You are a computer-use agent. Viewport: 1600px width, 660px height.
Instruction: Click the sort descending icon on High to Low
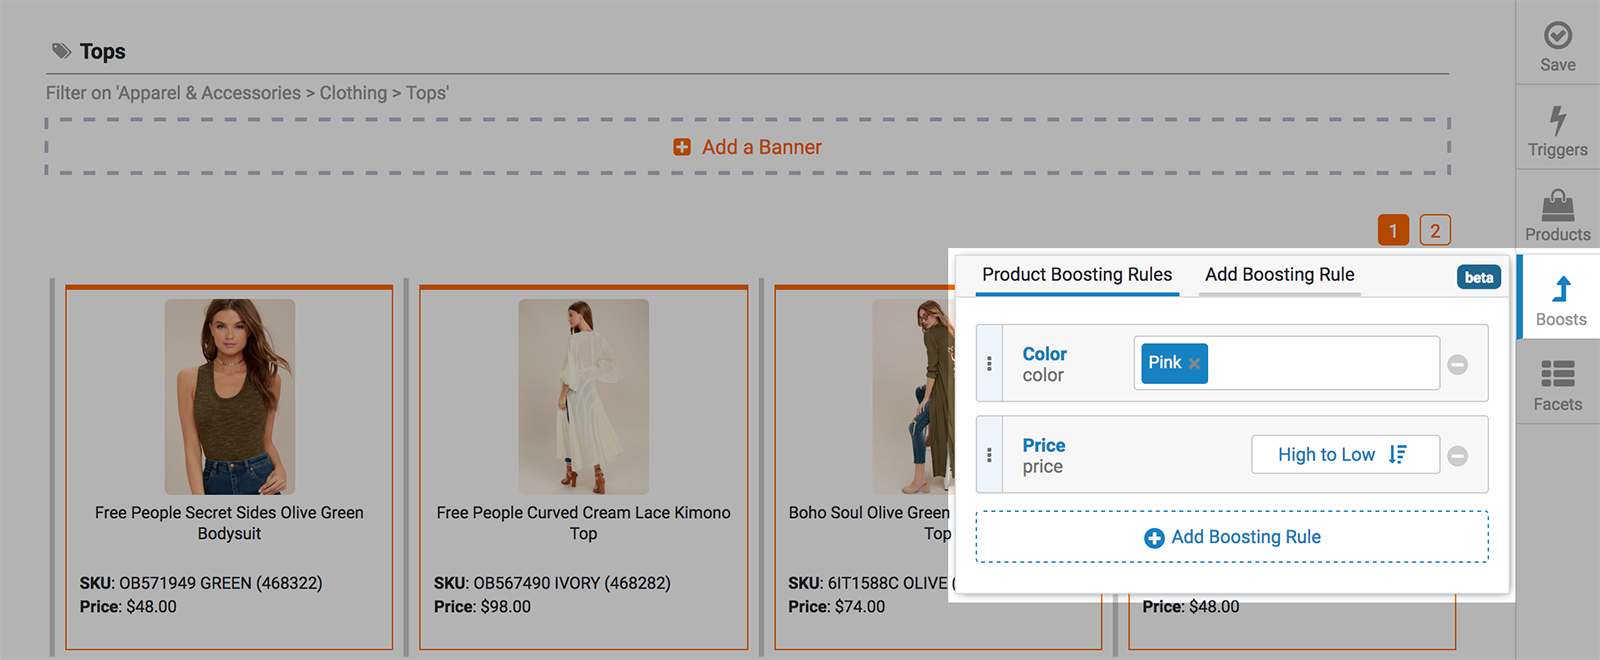pos(1398,455)
